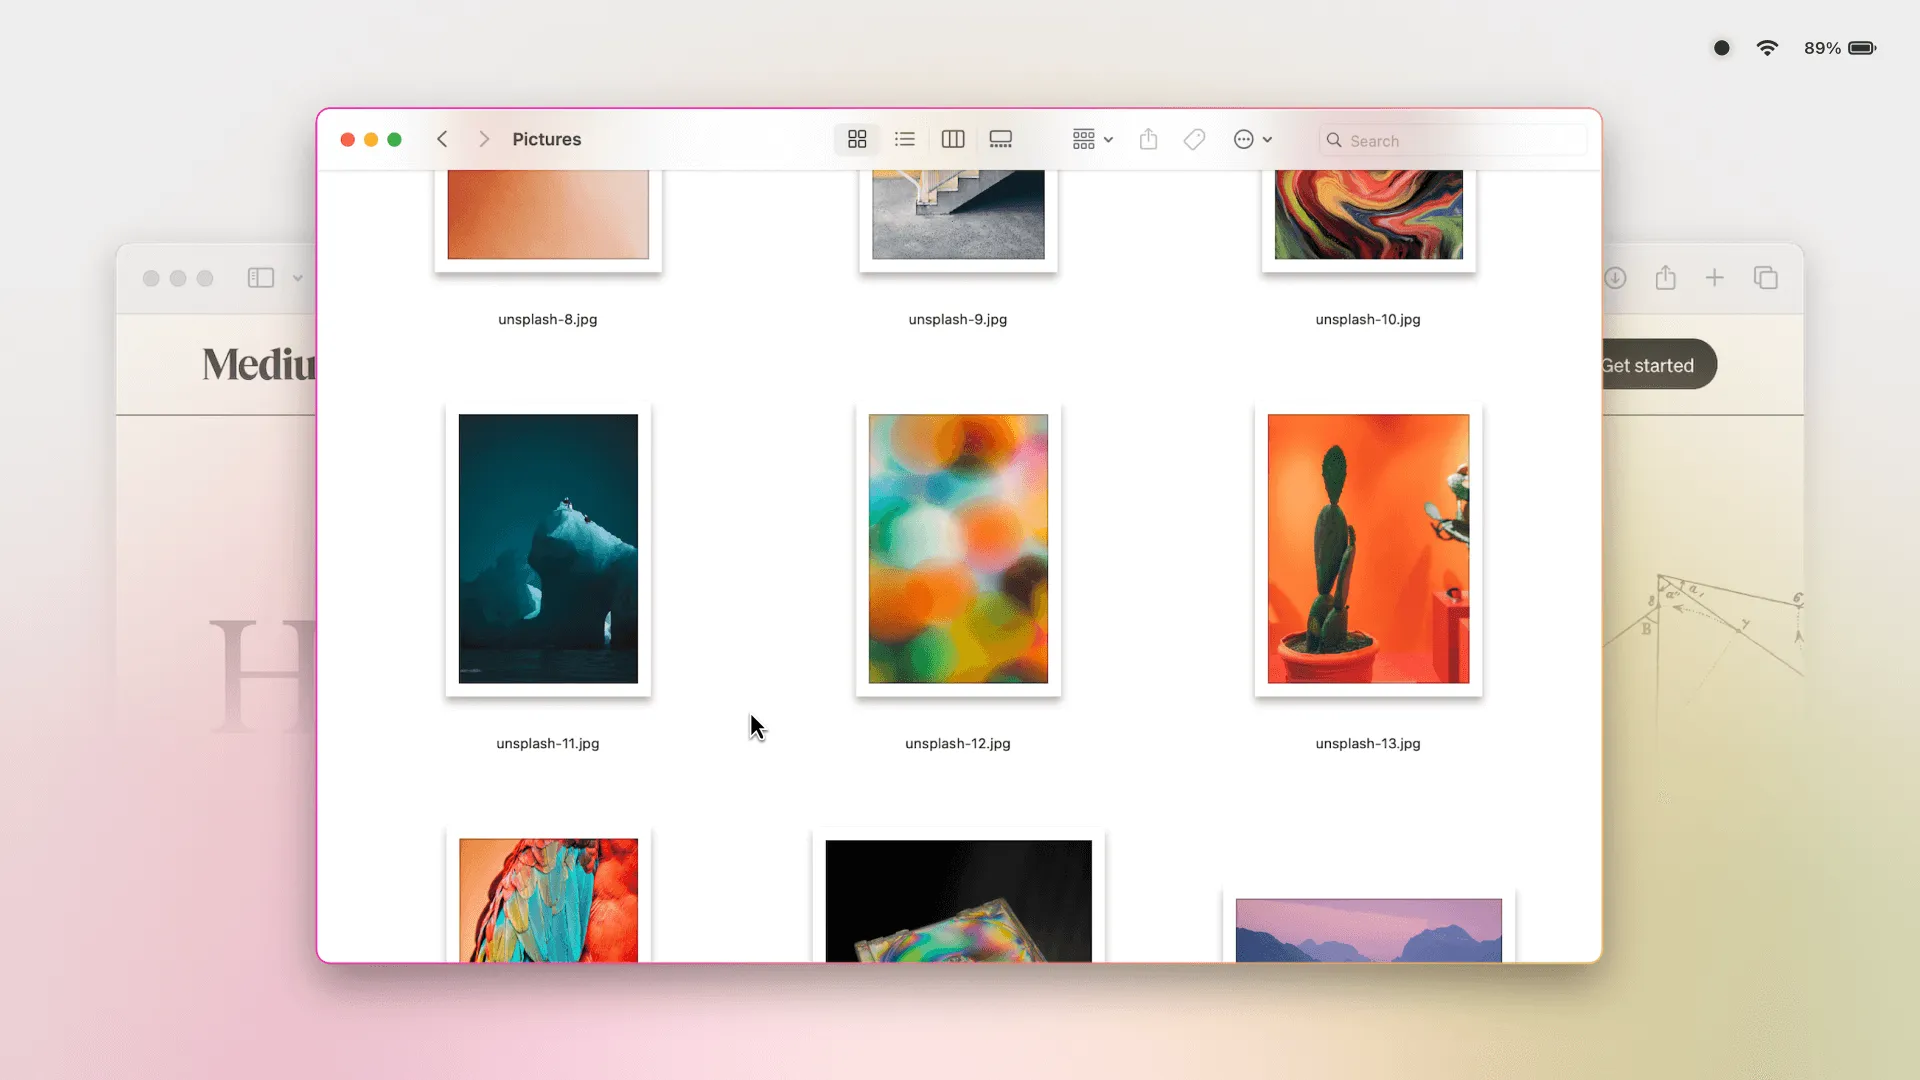
Task: Open Safari's Downloads list
Action: (x=1616, y=277)
